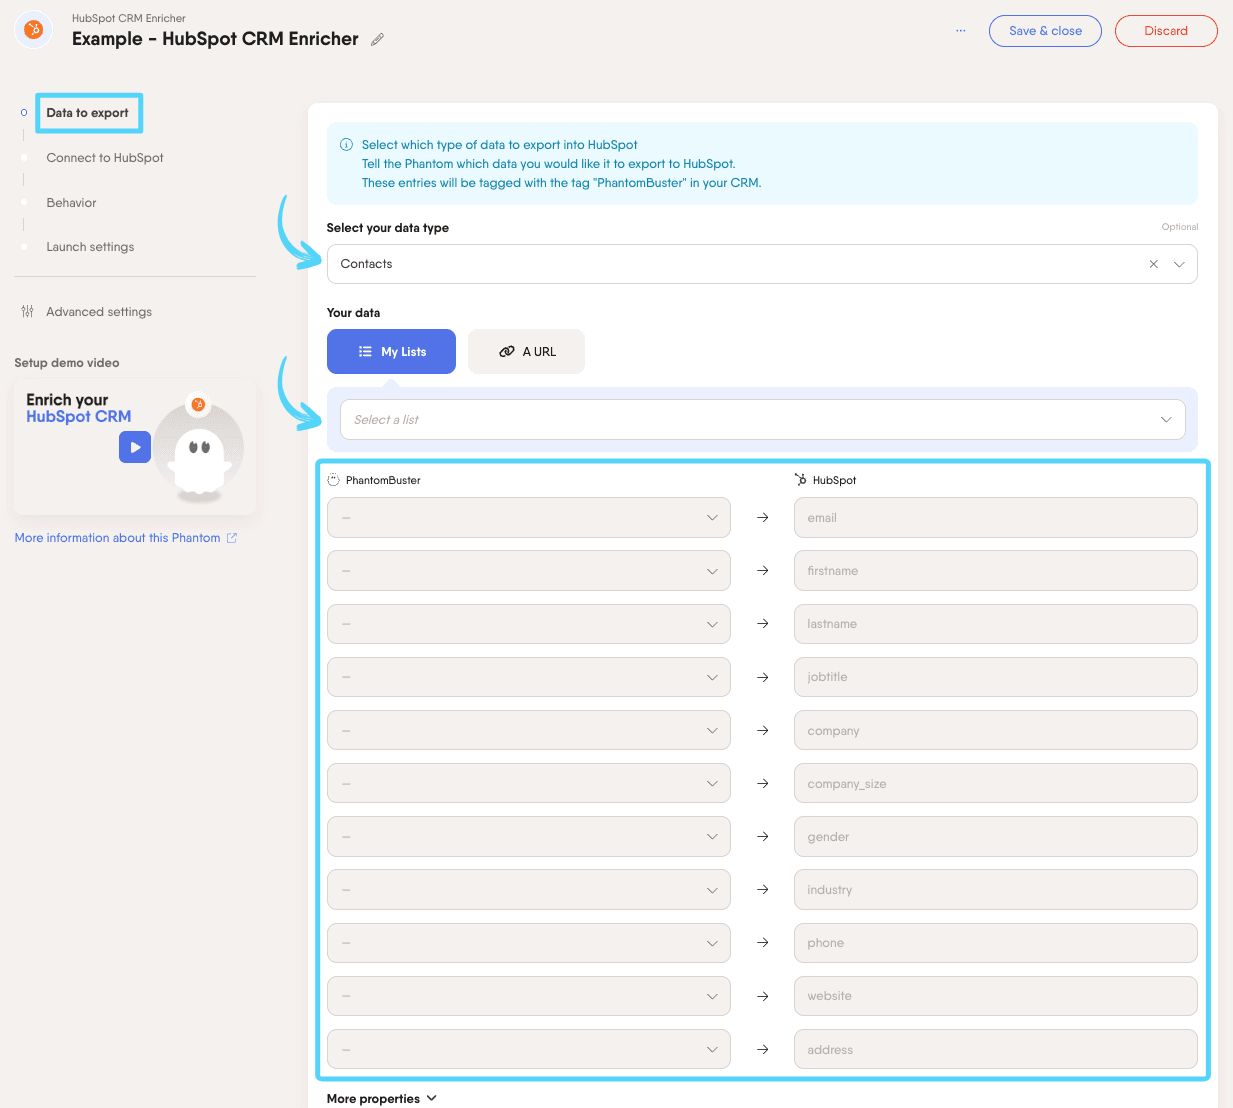The width and height of the screenshot is (1233, 1108).
Task: Click the pencil icon to rename the Phantom
Action: [x=377, y=40]
